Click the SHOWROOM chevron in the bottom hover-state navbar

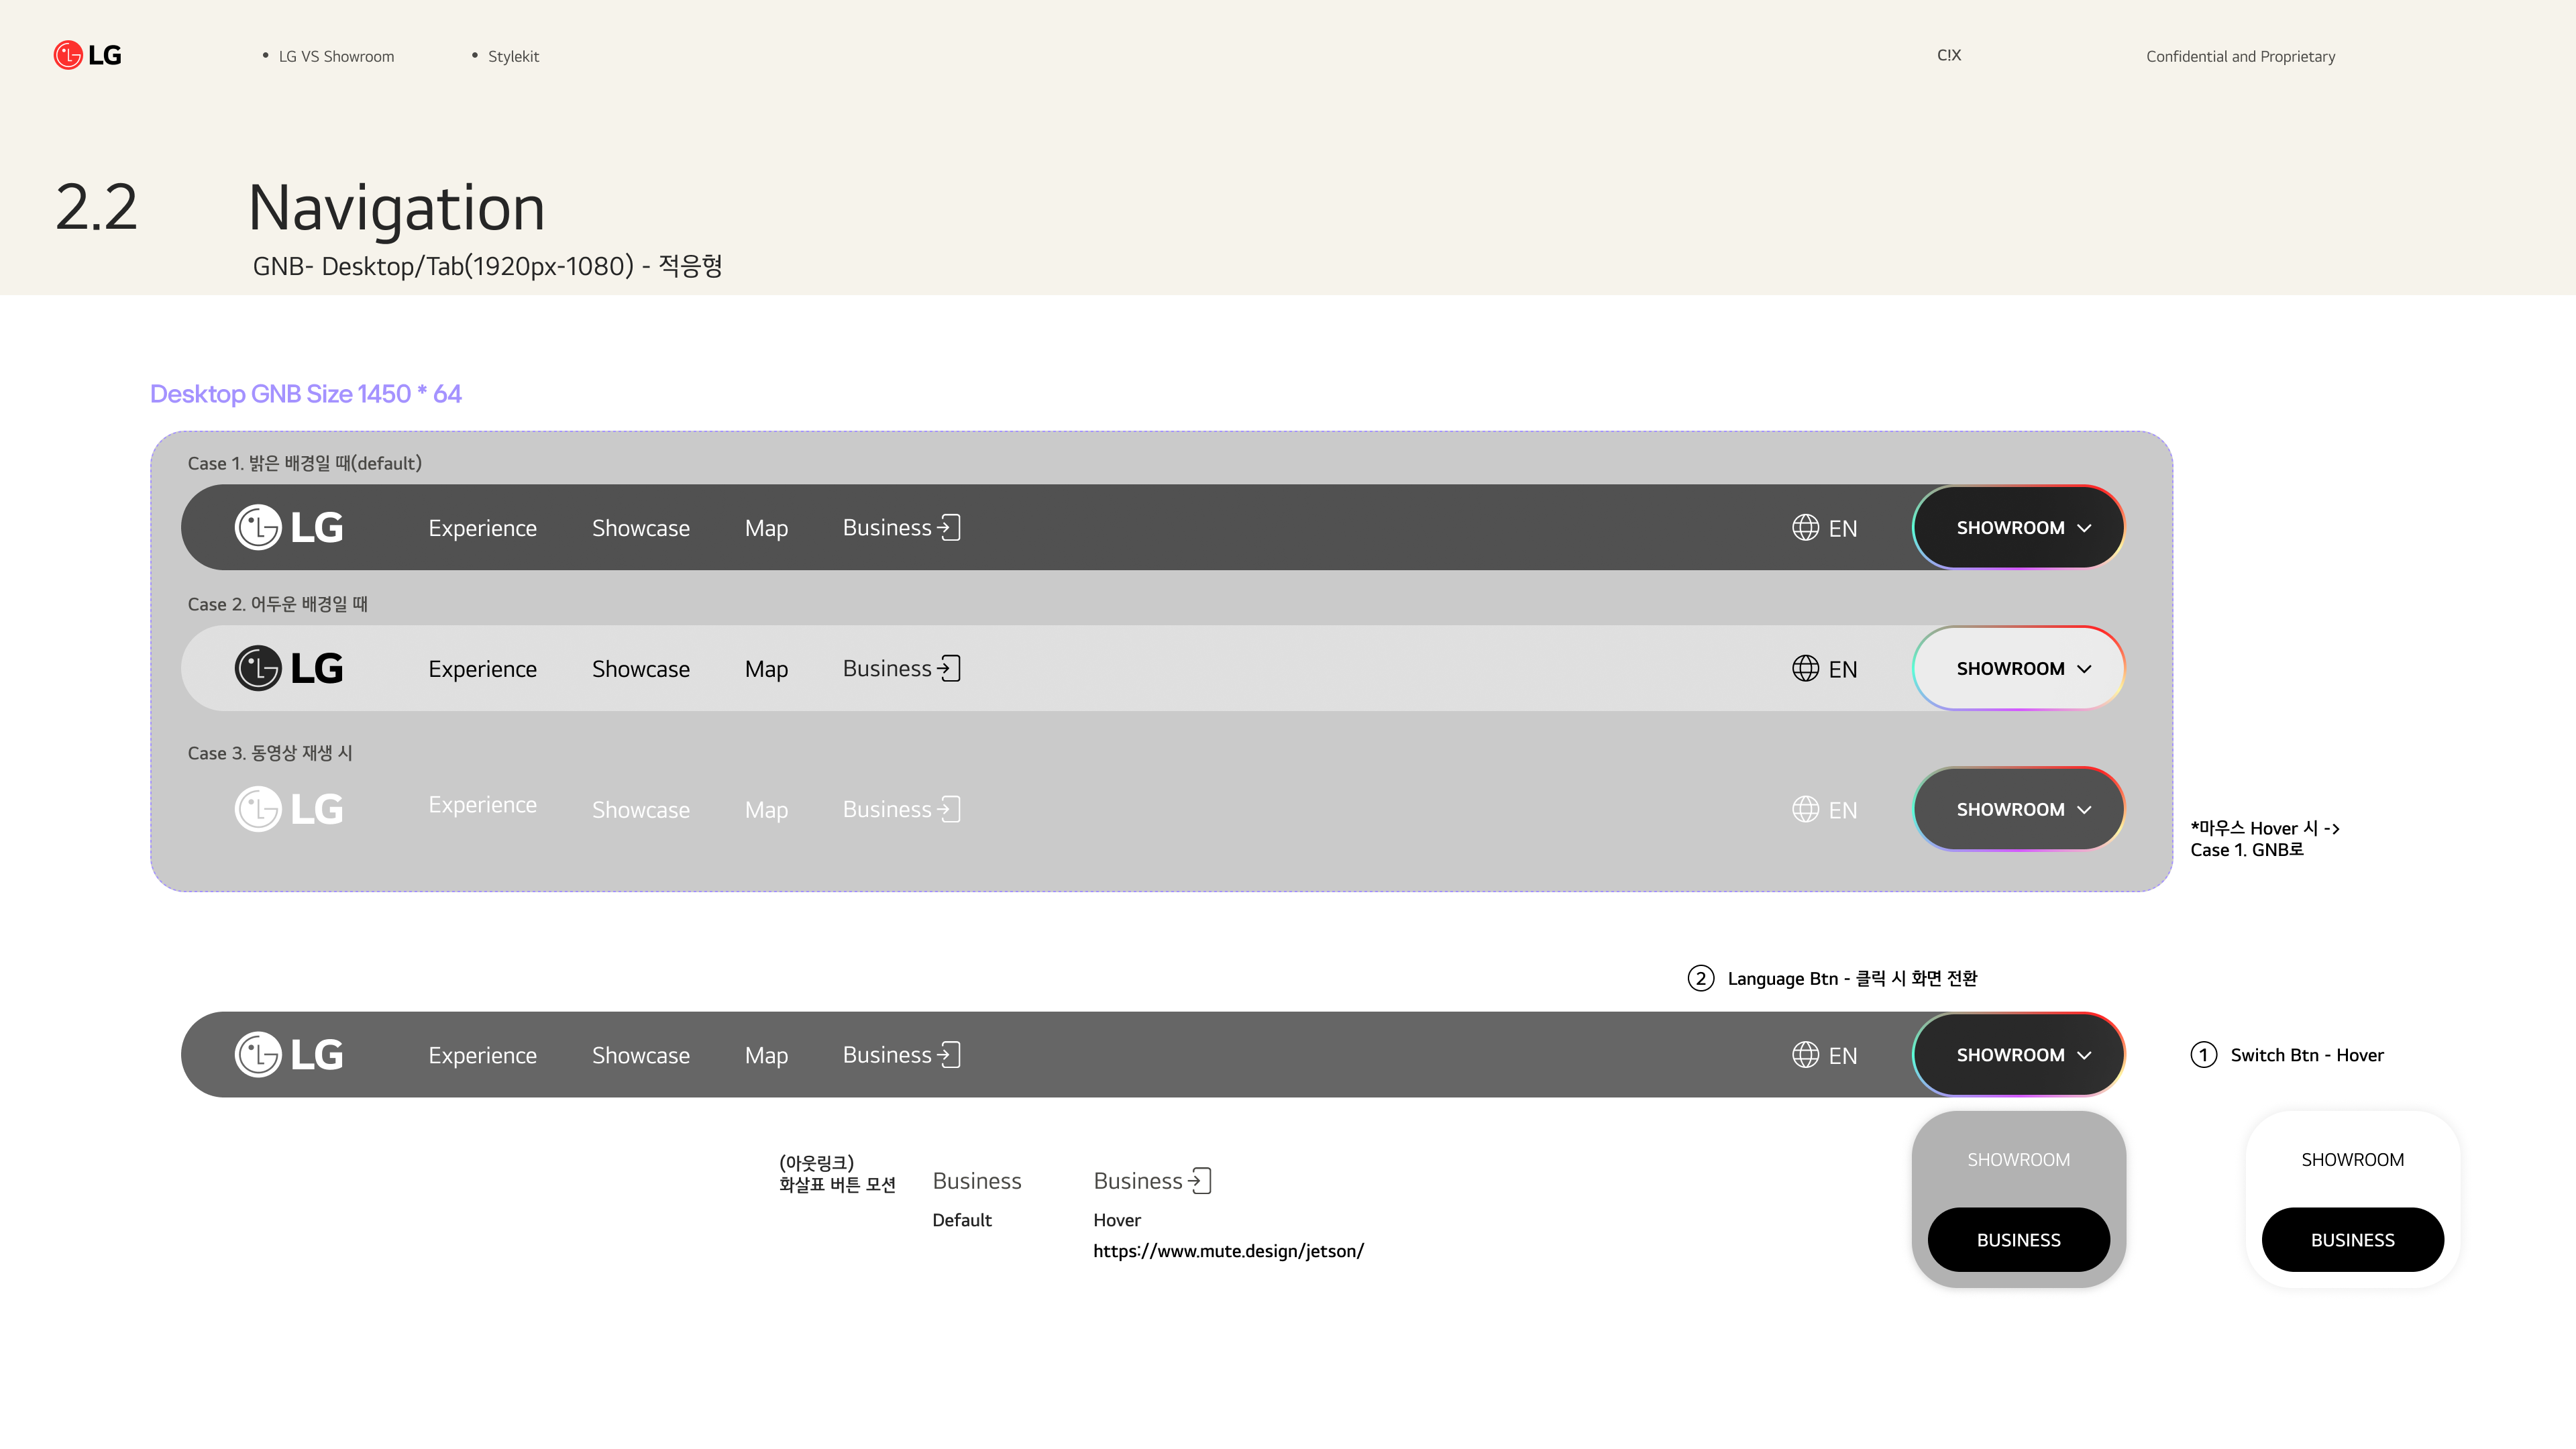click(x=2084, y=1055)
